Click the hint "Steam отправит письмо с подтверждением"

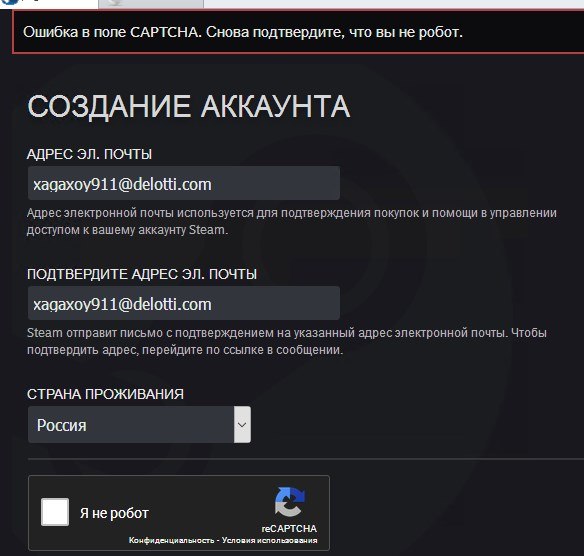point(287,341)
